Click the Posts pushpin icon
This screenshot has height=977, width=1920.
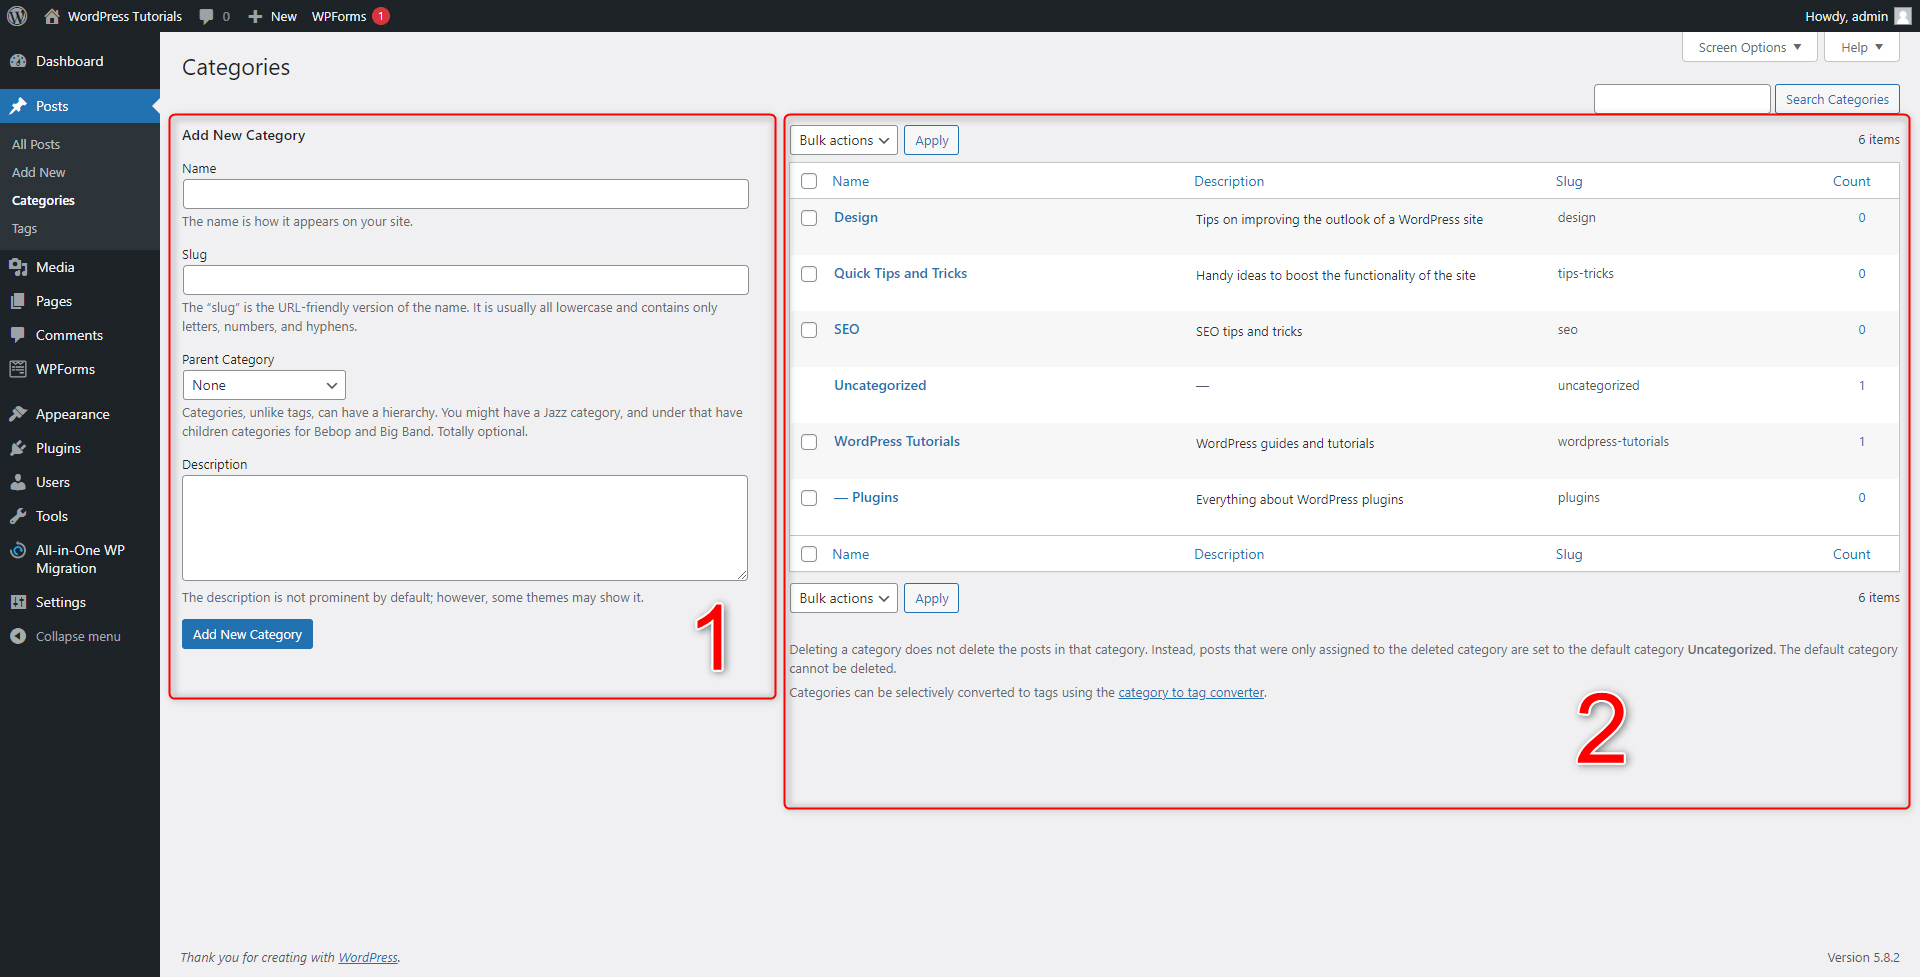click(x=18, y=106)
